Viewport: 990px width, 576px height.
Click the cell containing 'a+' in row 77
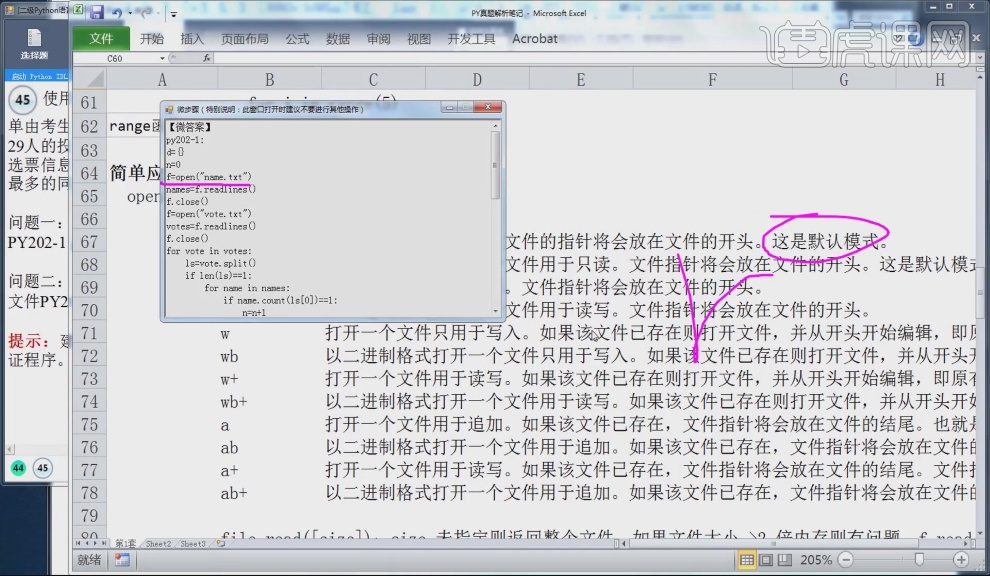[270, 470]
